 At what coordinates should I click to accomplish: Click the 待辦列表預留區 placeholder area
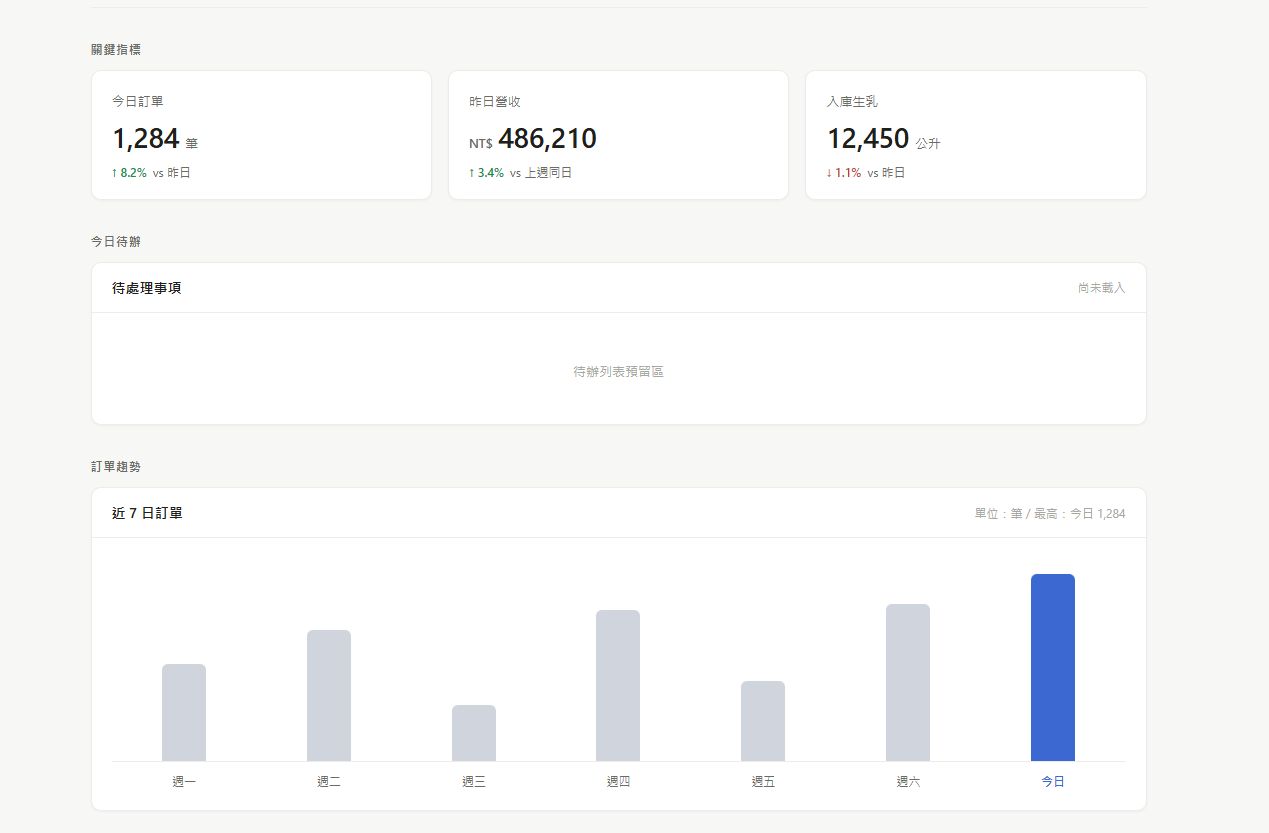click(618, 371)
